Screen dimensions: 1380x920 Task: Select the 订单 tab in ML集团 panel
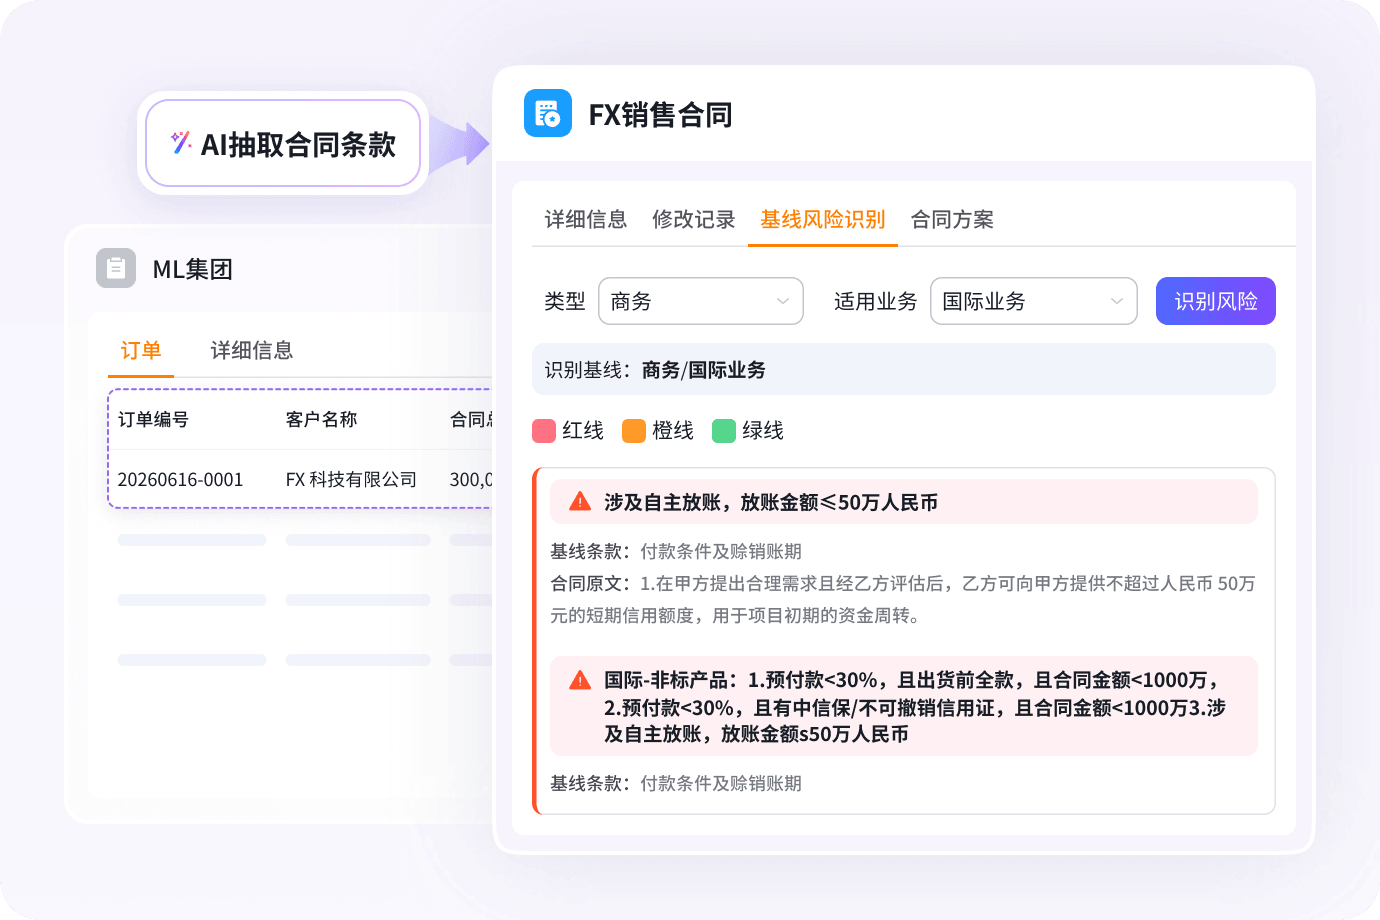click(141, 350)
